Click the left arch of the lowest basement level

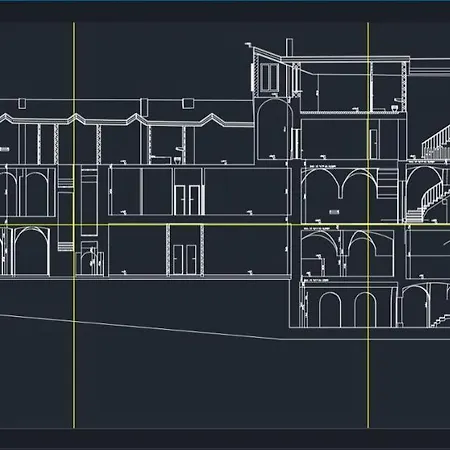[x=330, y=310]
